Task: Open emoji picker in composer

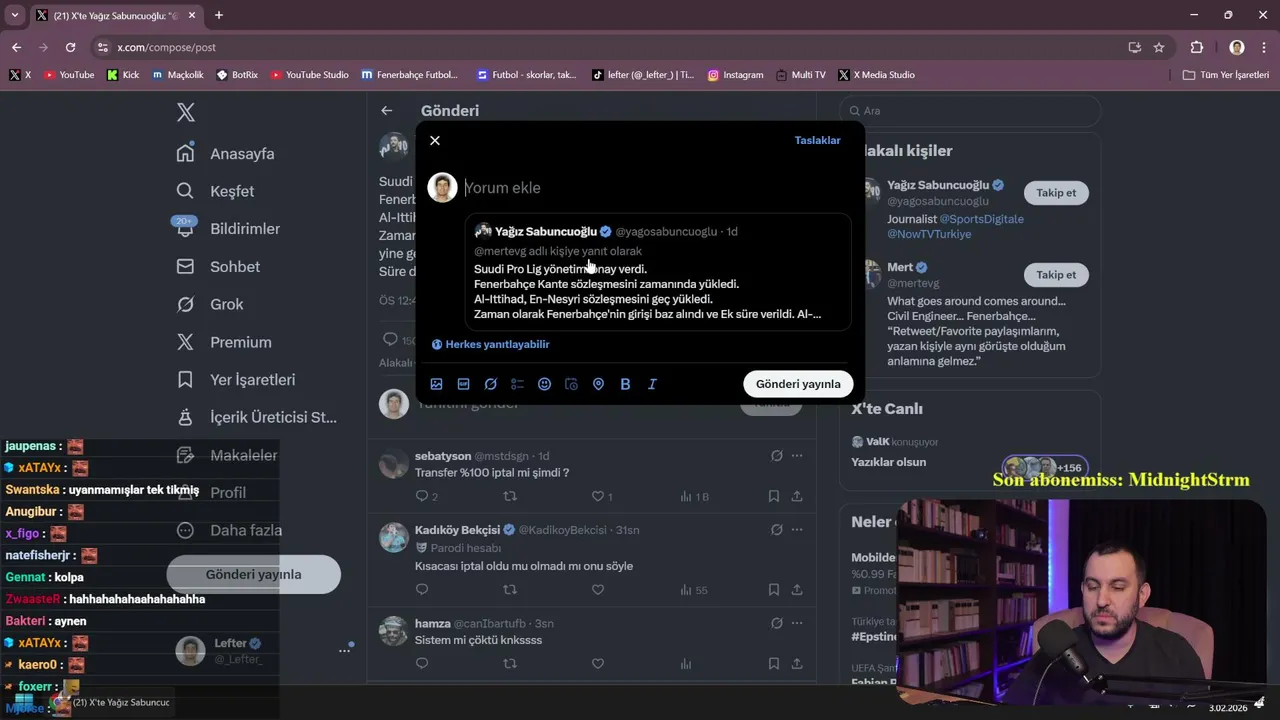Action: [544, 384]
